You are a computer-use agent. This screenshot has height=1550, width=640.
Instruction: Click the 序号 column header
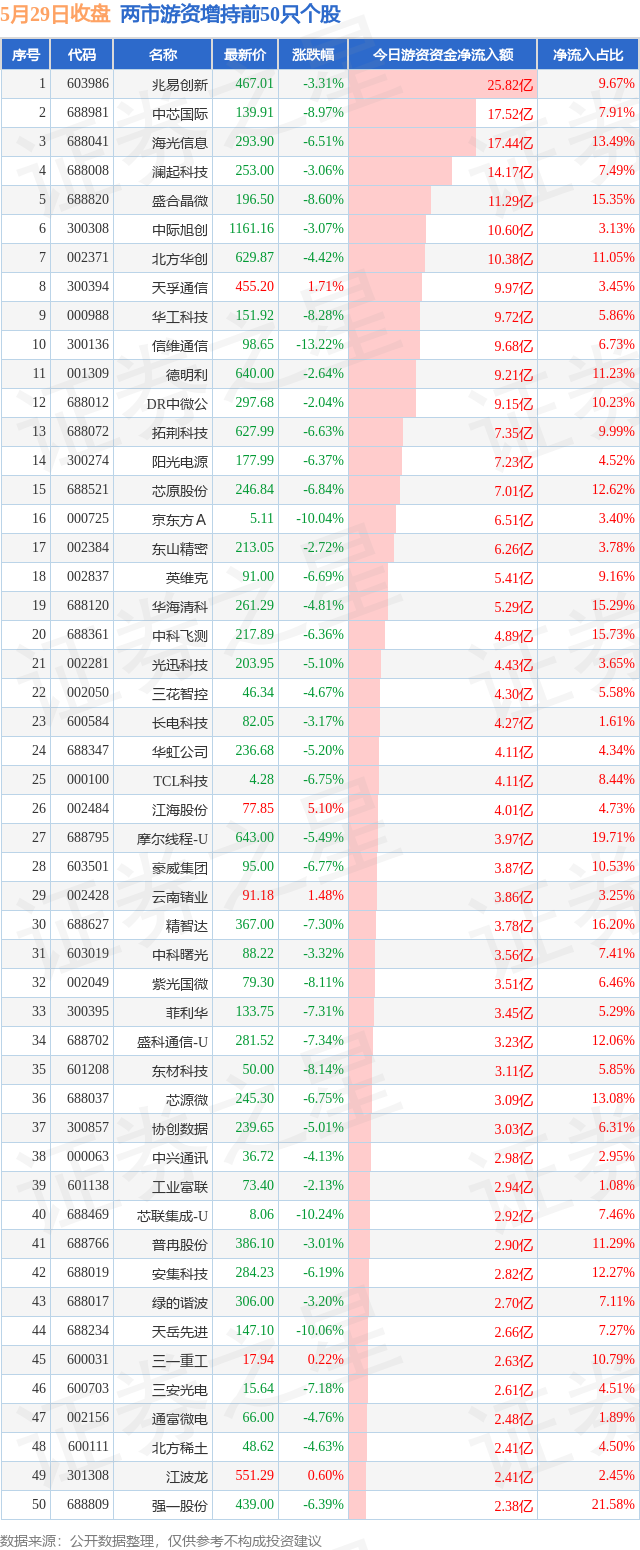click(26, 55)
